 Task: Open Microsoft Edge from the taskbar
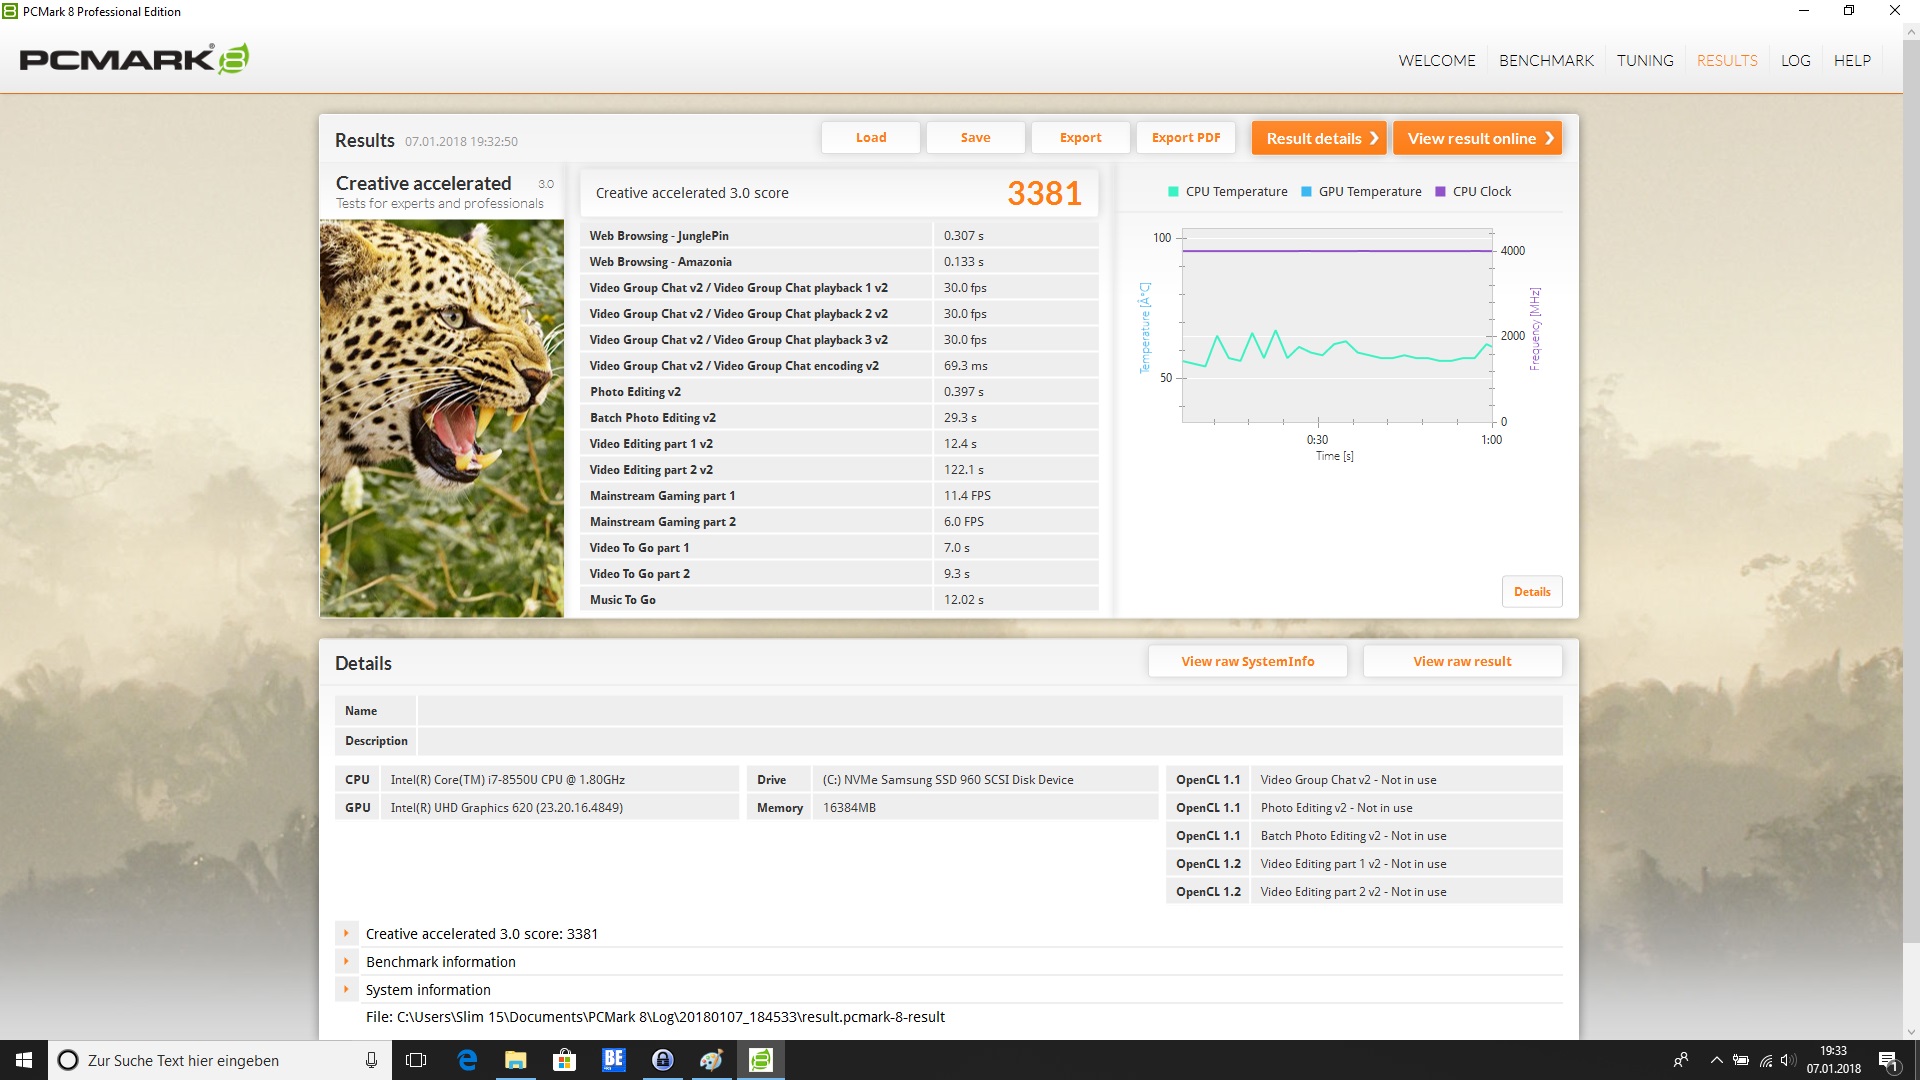coord(467,1060)
